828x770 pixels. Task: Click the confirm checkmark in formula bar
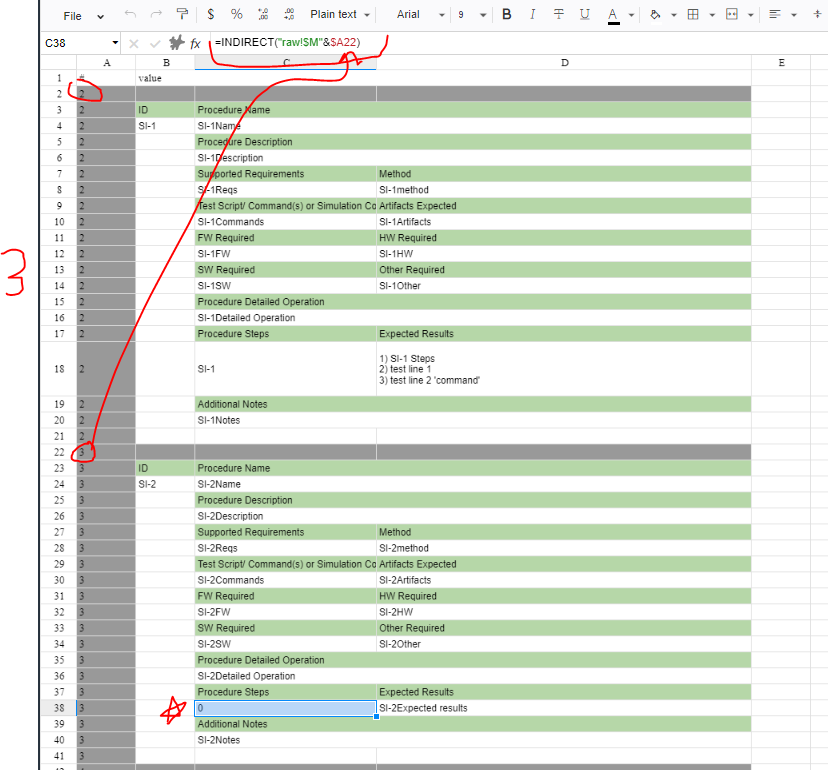click(155, 43)
